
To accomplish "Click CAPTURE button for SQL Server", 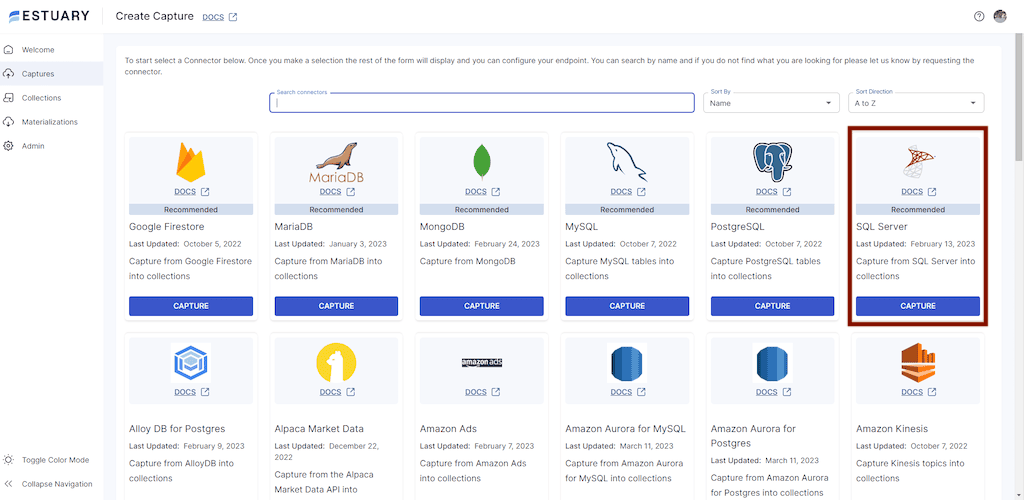I will tap(918, 306).
